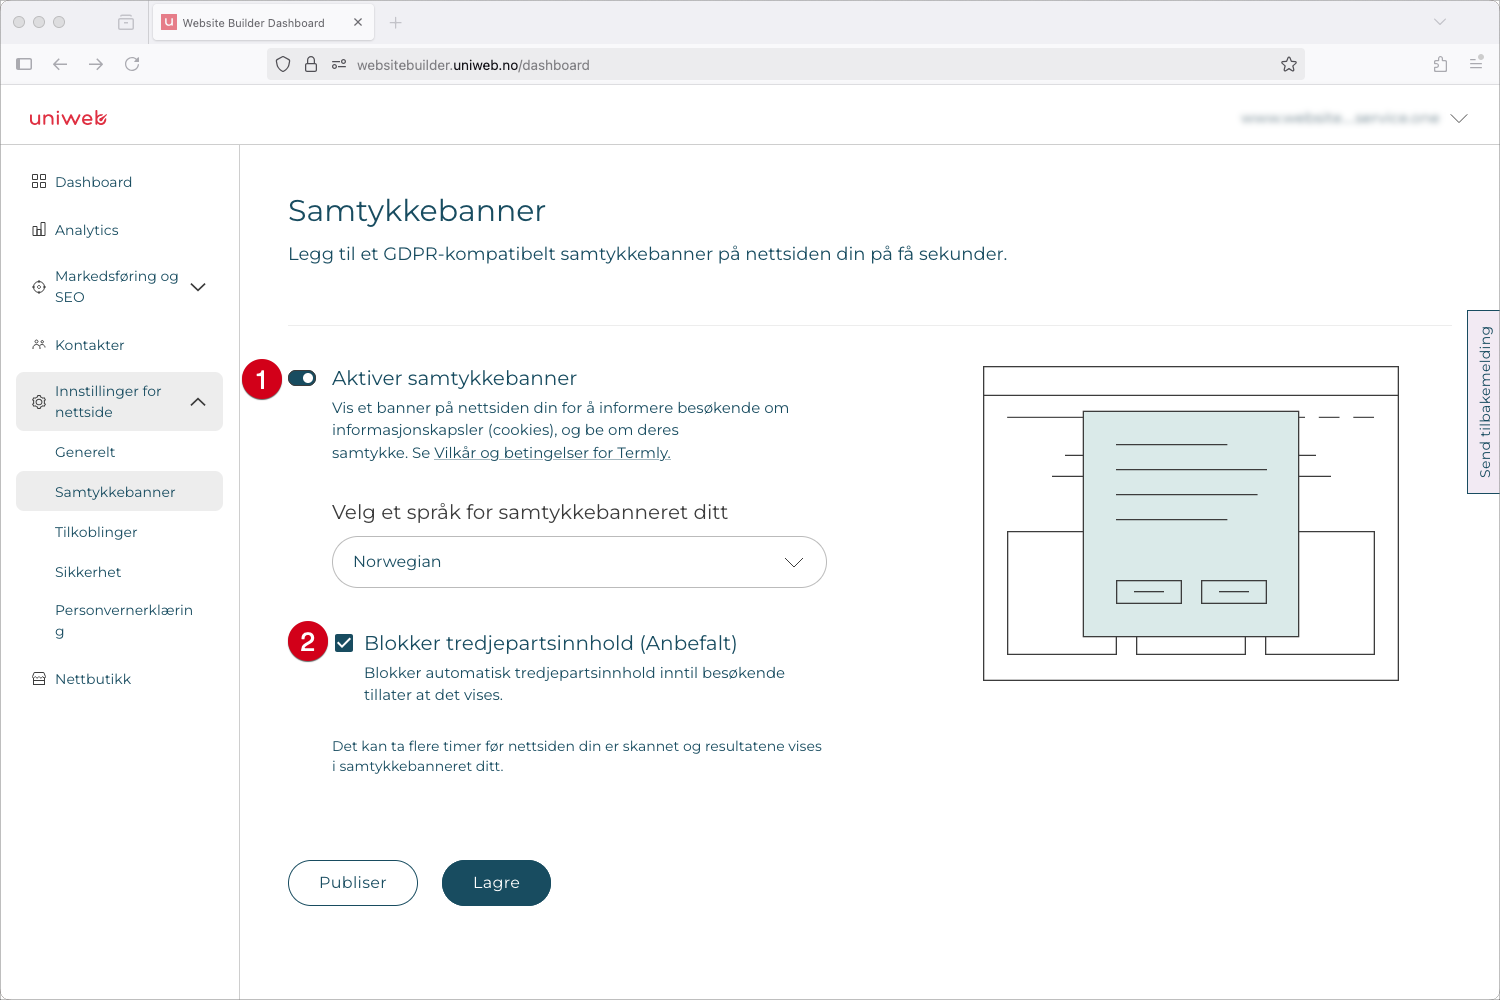Collapse the Innstillinger for nettside chevron
Screen dimensions: 1500x1000
pyautogui.click(x=198, y=402)
